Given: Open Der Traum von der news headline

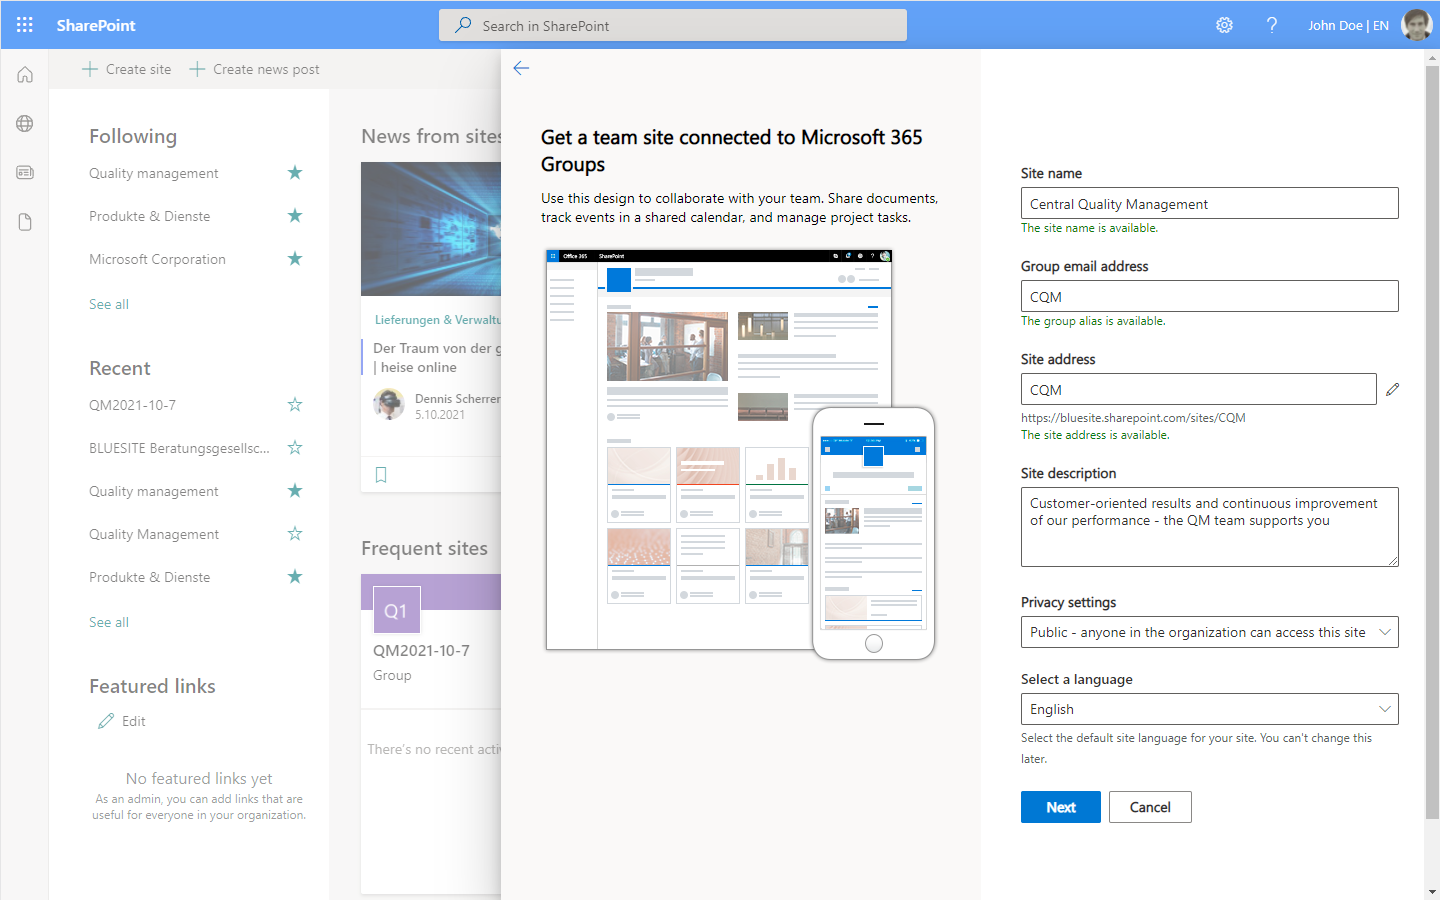Looking at the screenshot, I should tap(437, 357).
